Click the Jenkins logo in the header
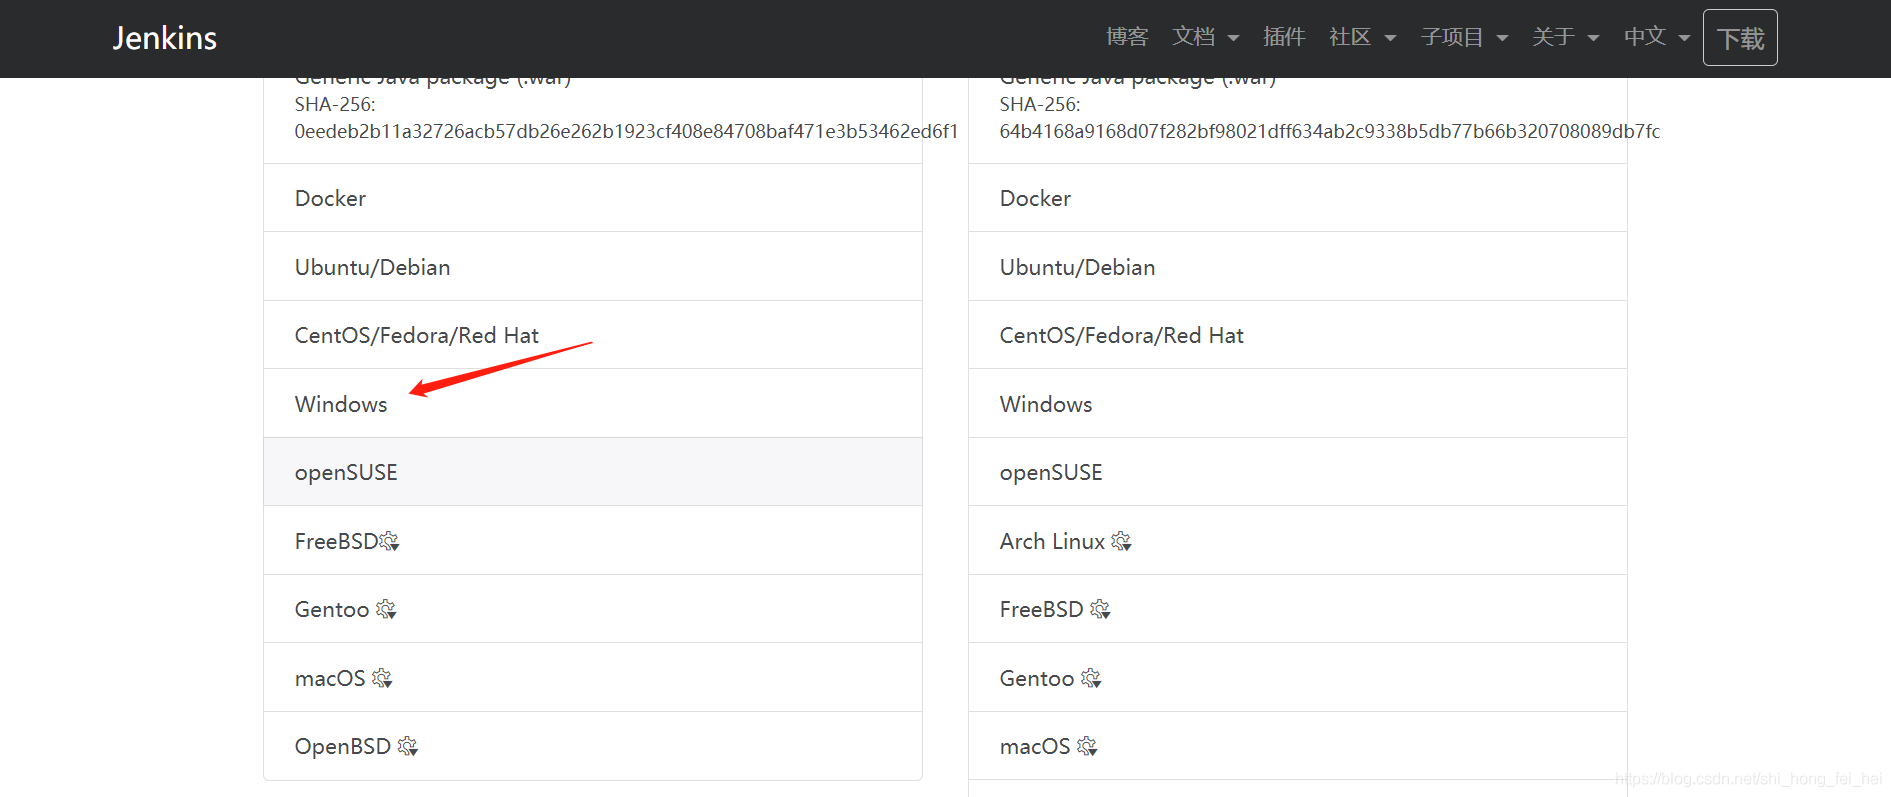This screenshot has height=797, width=1891. coord(164,38)
